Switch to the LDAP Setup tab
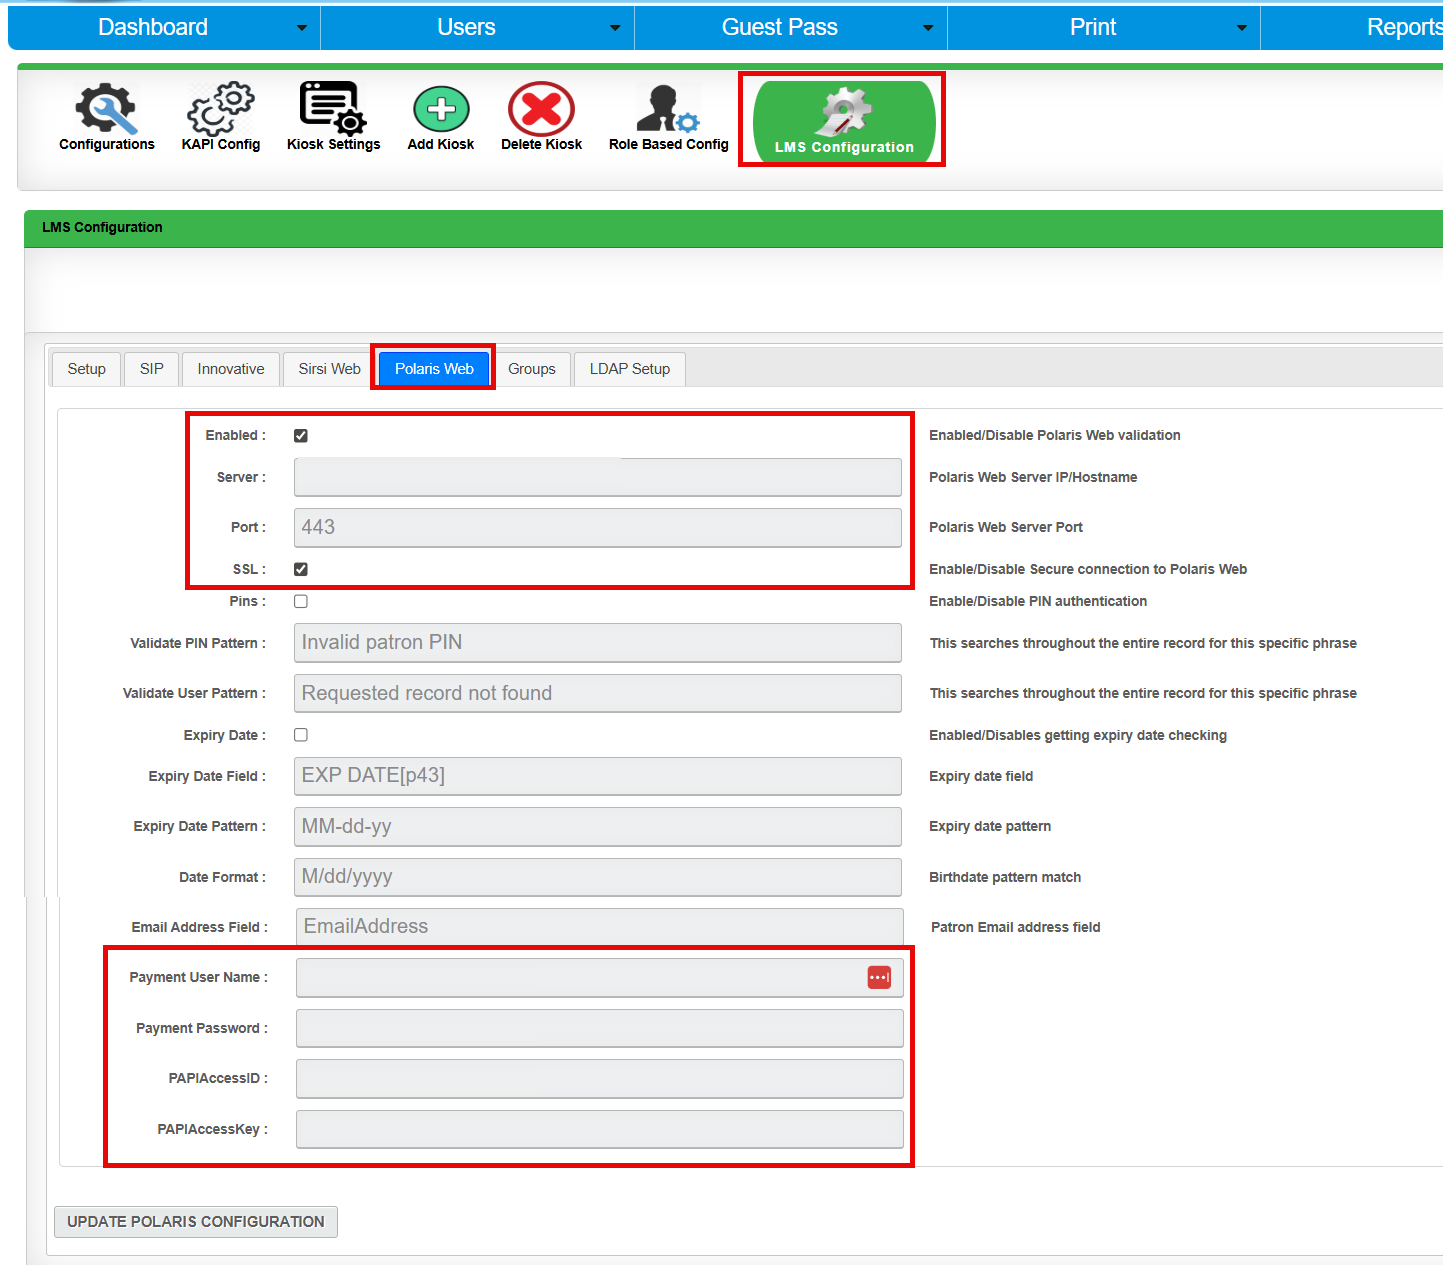The width and height of the screenshot is (1443, 1265). pyautogui.click(x=630, y=369)
